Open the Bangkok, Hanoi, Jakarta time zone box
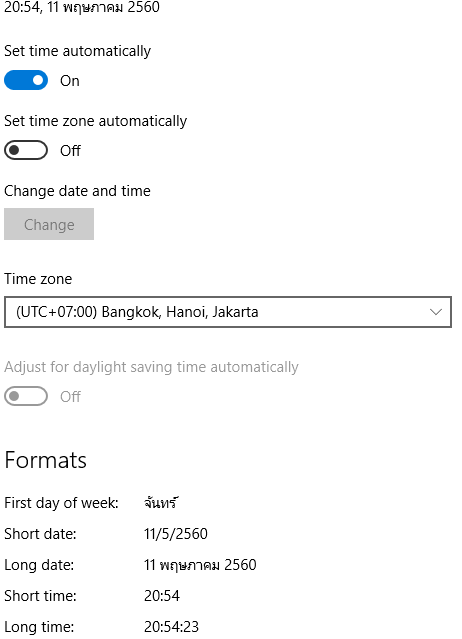462x639 pixels. click(x=228, y=312)
